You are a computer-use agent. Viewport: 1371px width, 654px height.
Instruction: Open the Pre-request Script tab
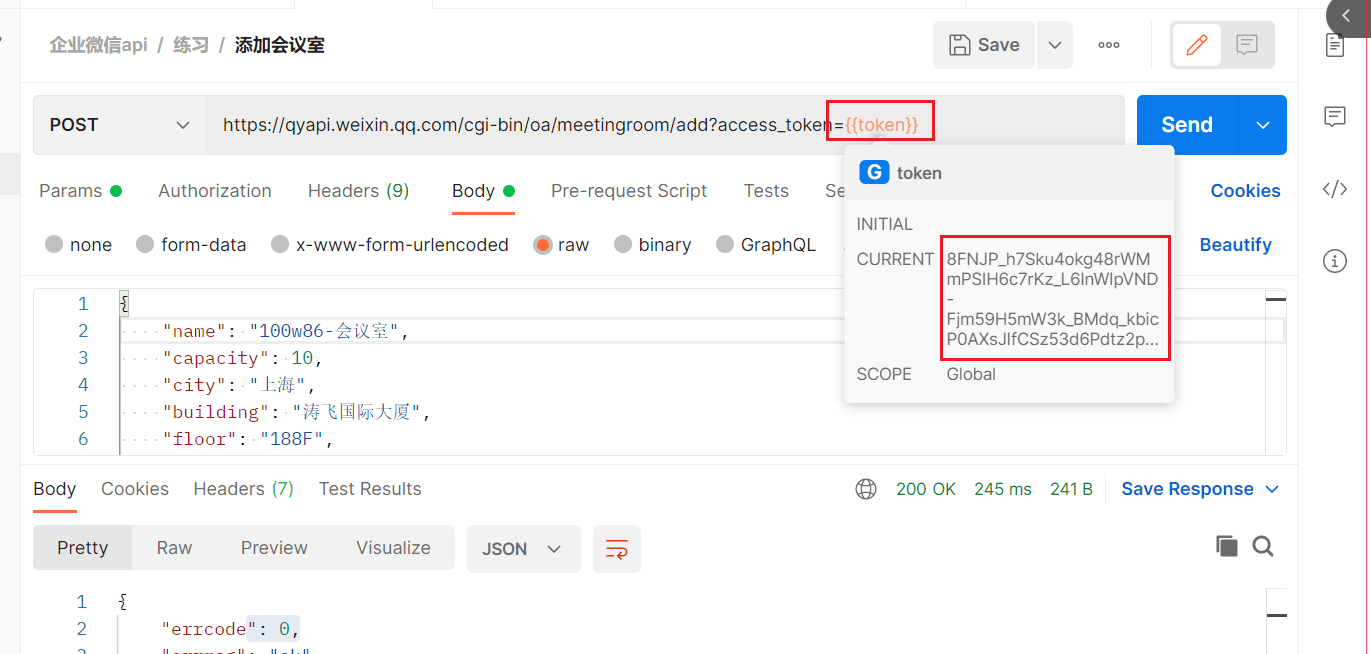click(629, 191)
